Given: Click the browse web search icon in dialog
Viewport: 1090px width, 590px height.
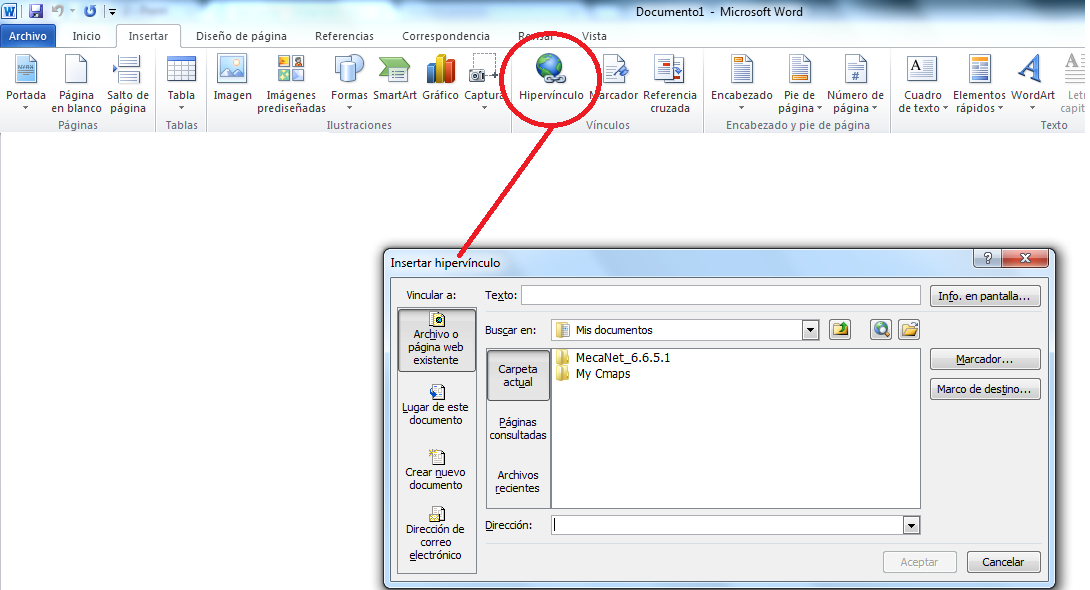Looking at the screenshot, I should [880, 329].
